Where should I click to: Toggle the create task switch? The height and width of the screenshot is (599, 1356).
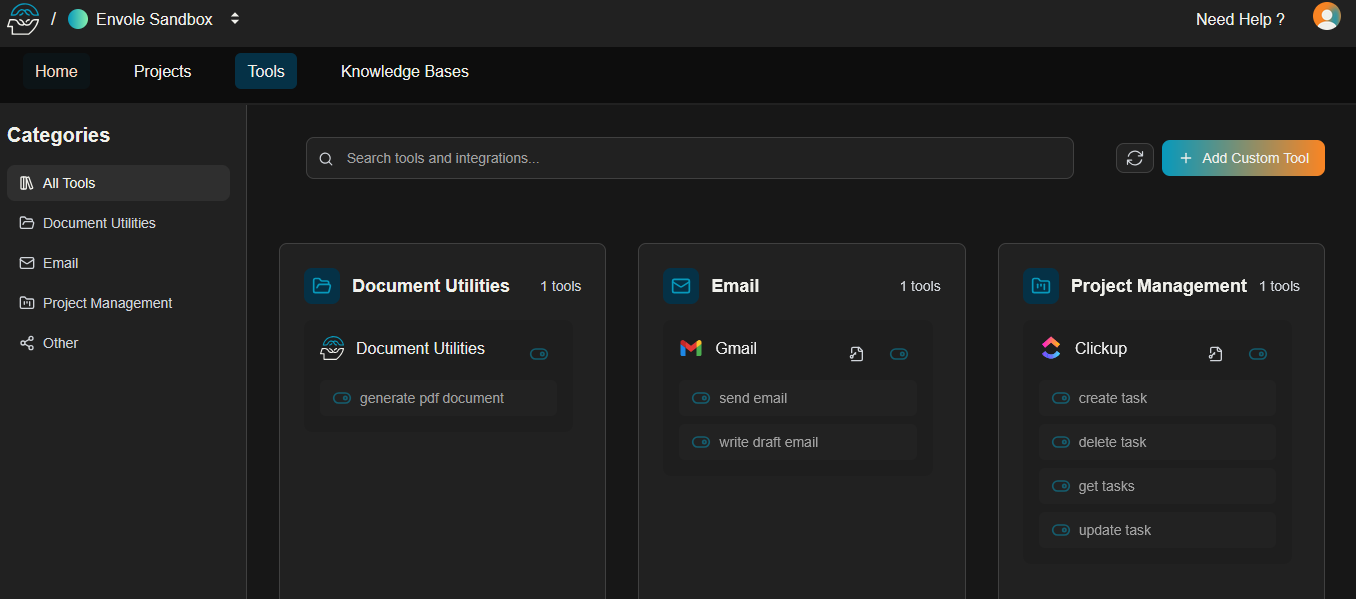1061,398
